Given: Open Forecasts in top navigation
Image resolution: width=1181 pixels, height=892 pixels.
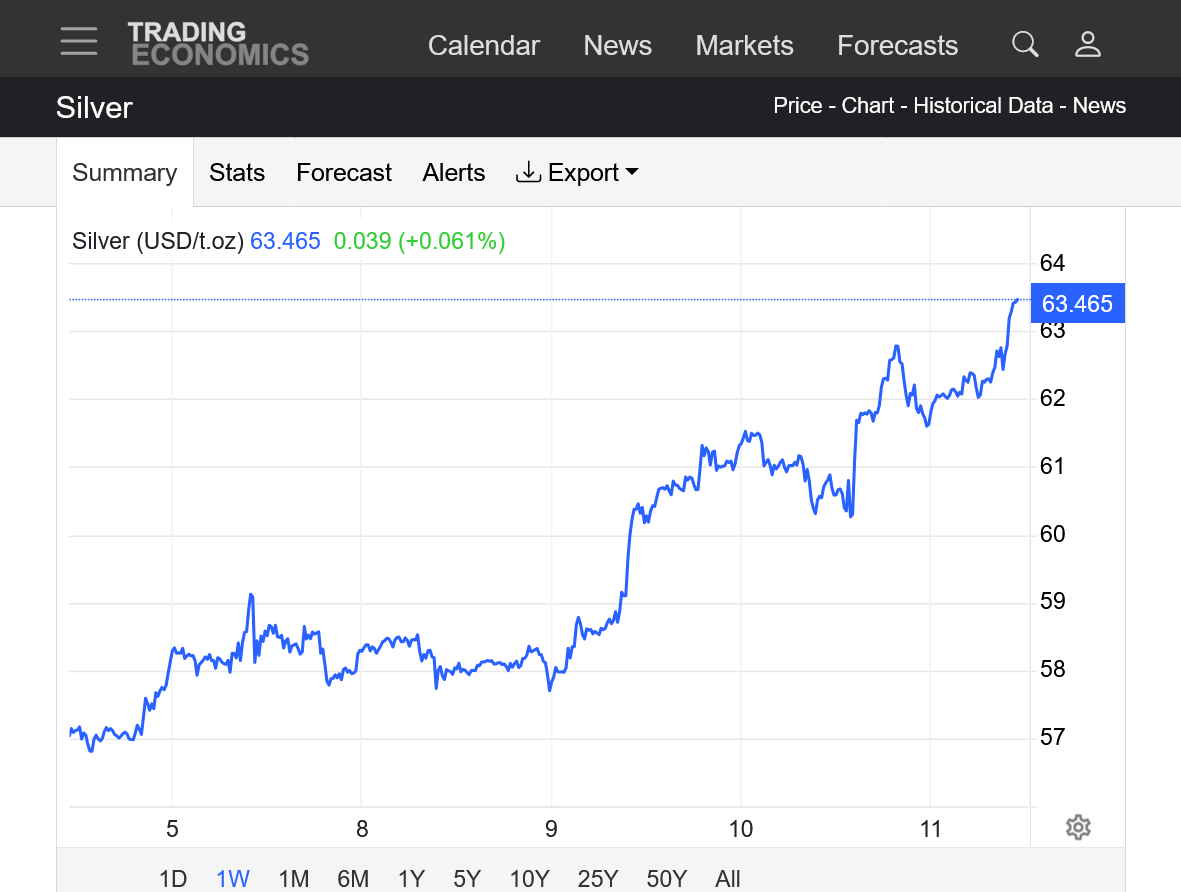Looking at the screenshot, I should [x=897, y=46].
